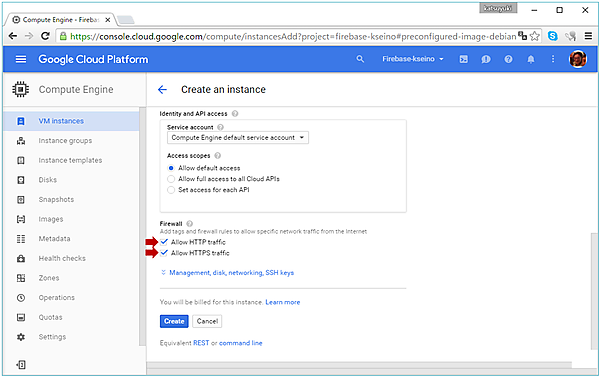The width and height of the screenshot is (600, 377).
Task: Activate the Cloud Shell icon
Action: coord(463,59)
